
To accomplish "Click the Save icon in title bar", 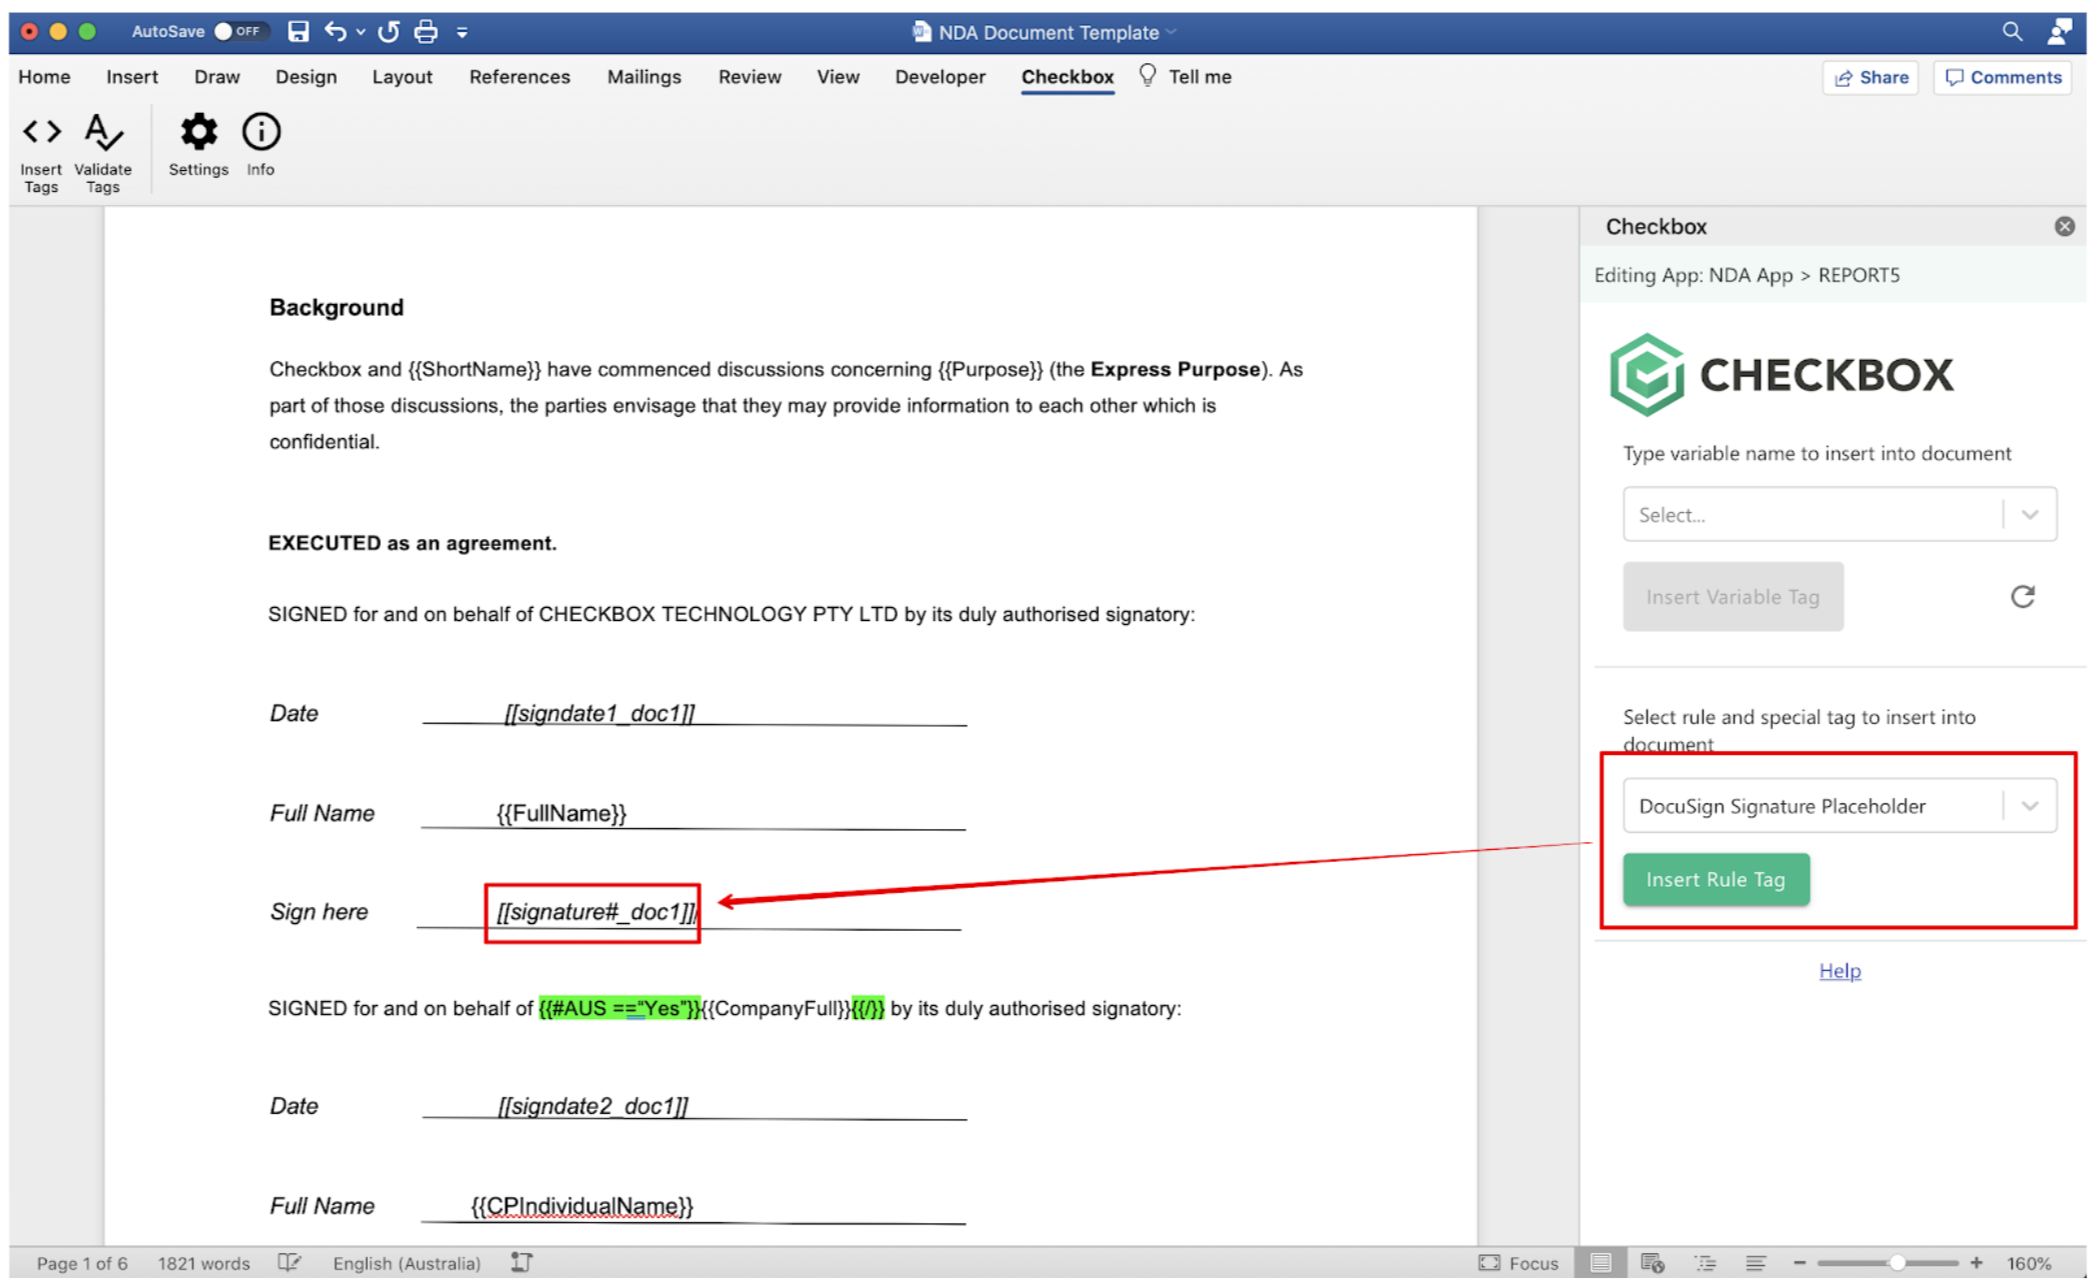I will click(298, 31).
